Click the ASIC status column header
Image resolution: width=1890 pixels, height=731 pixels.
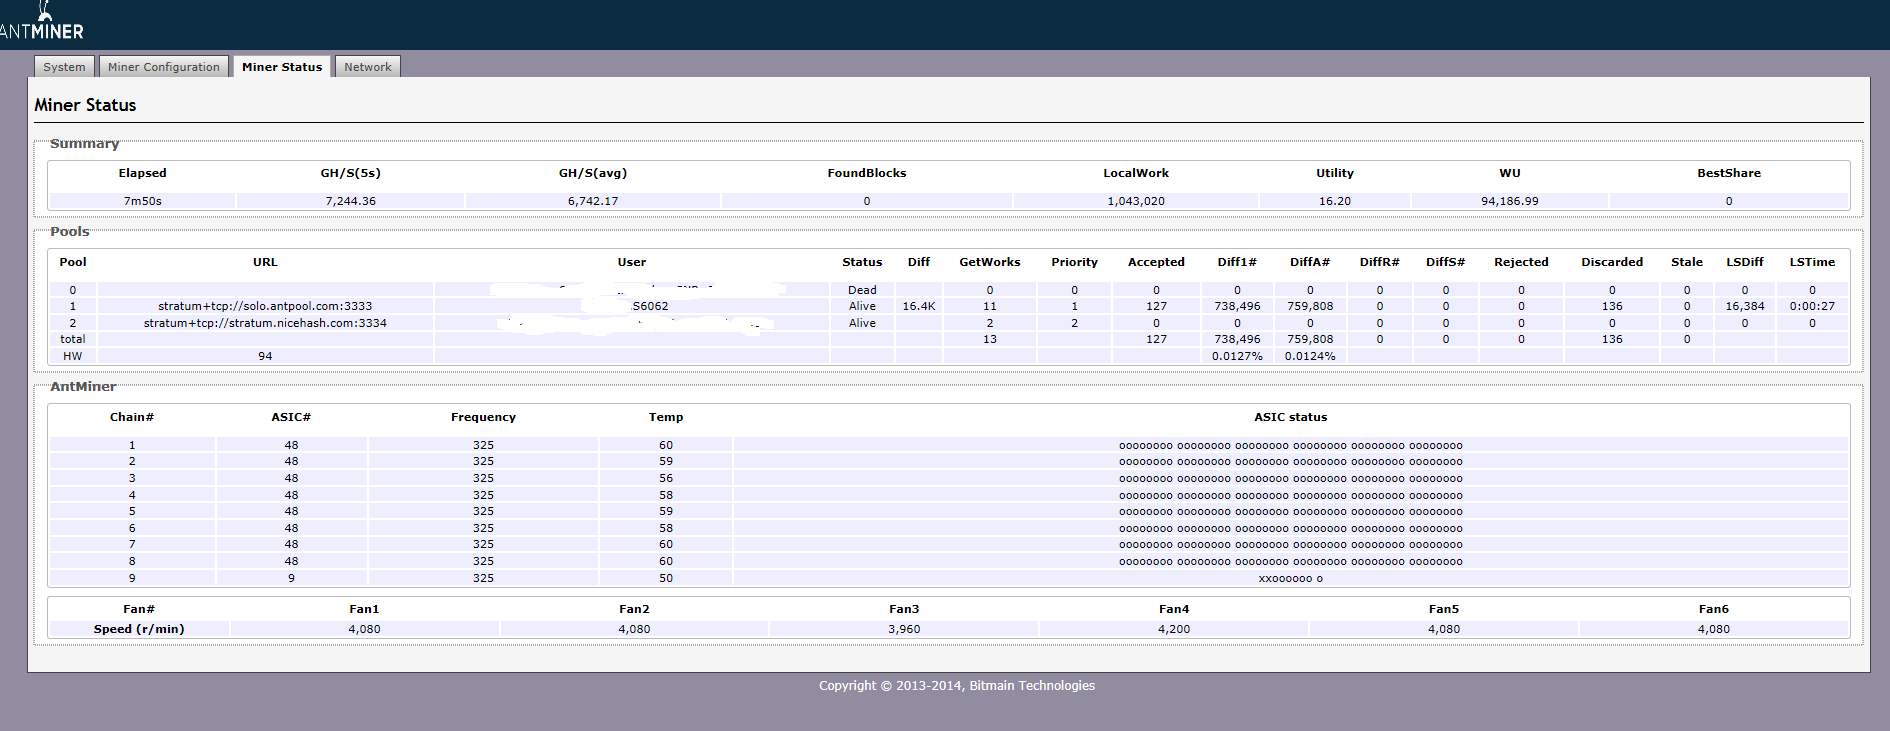[1291, 417]
